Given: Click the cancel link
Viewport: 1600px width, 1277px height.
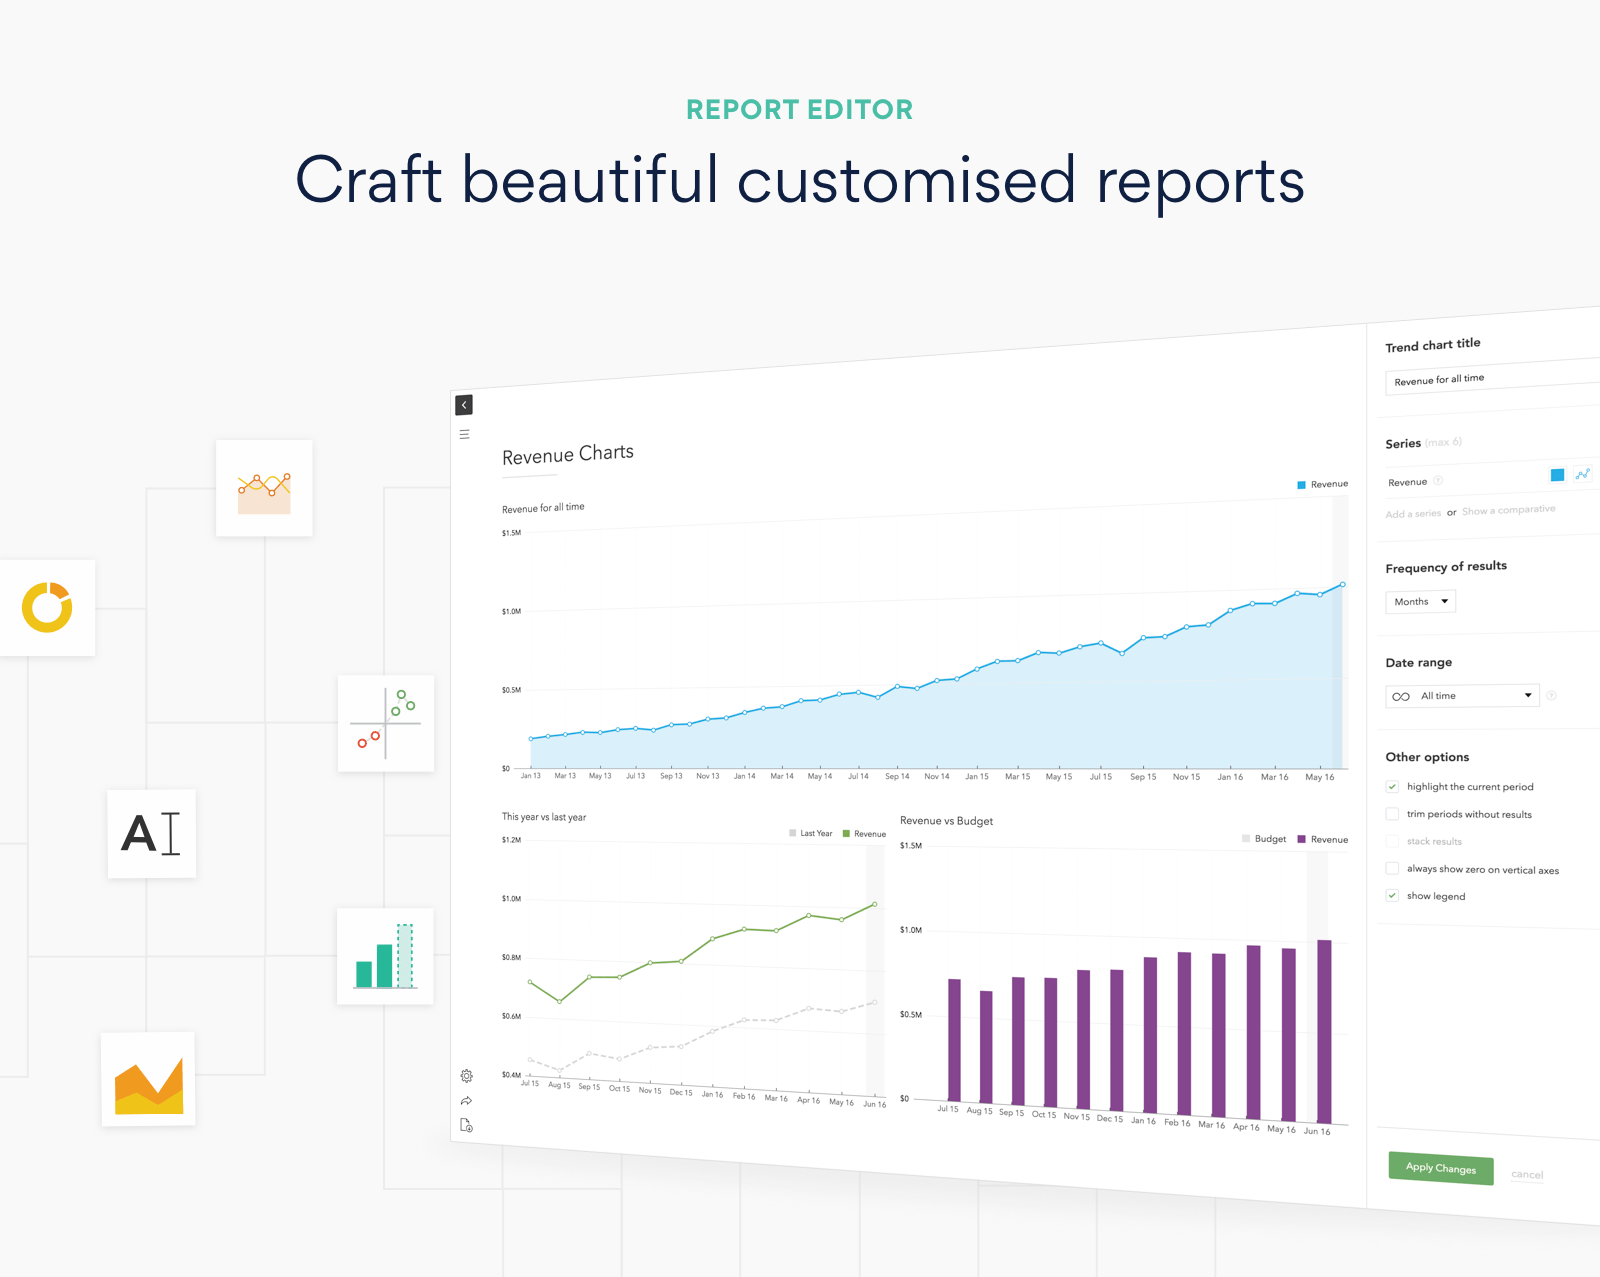Looking at the screenshot, I should pyautogui.click(x=1527, y=1174).
